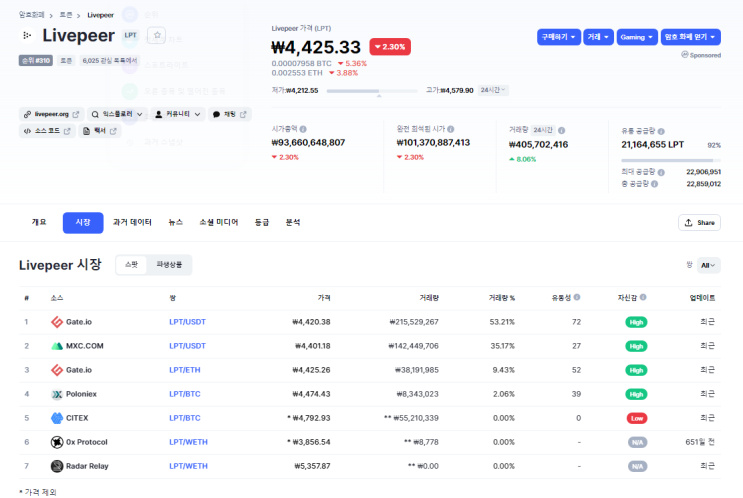Click the MXC.COM logo icon
The height and width of the screenshot is (498, 743).
coord(57,346)
